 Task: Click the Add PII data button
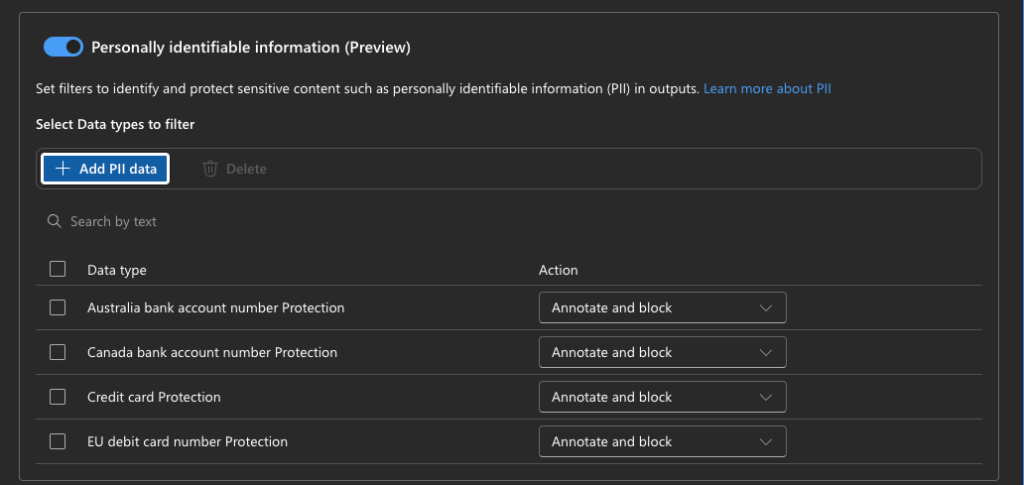(x=105, y=169)
